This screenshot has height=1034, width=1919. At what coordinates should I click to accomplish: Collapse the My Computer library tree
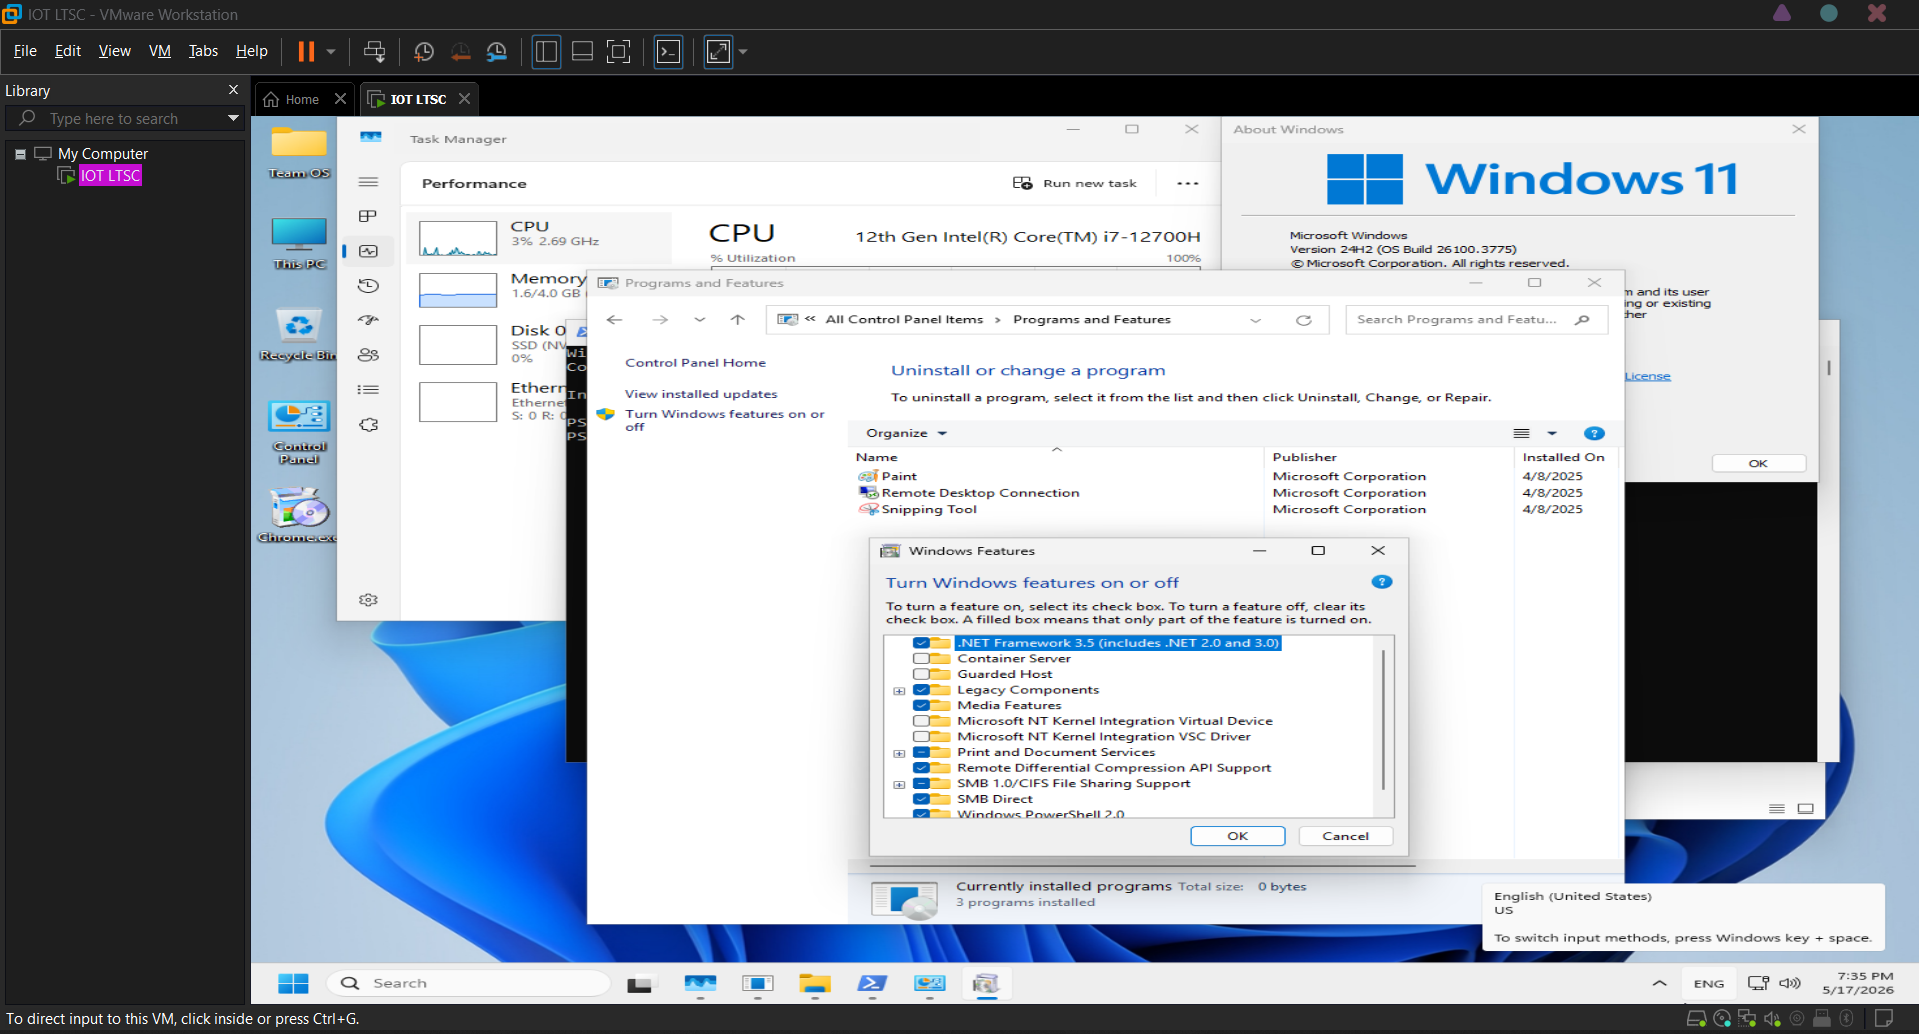tap(20, 154)
